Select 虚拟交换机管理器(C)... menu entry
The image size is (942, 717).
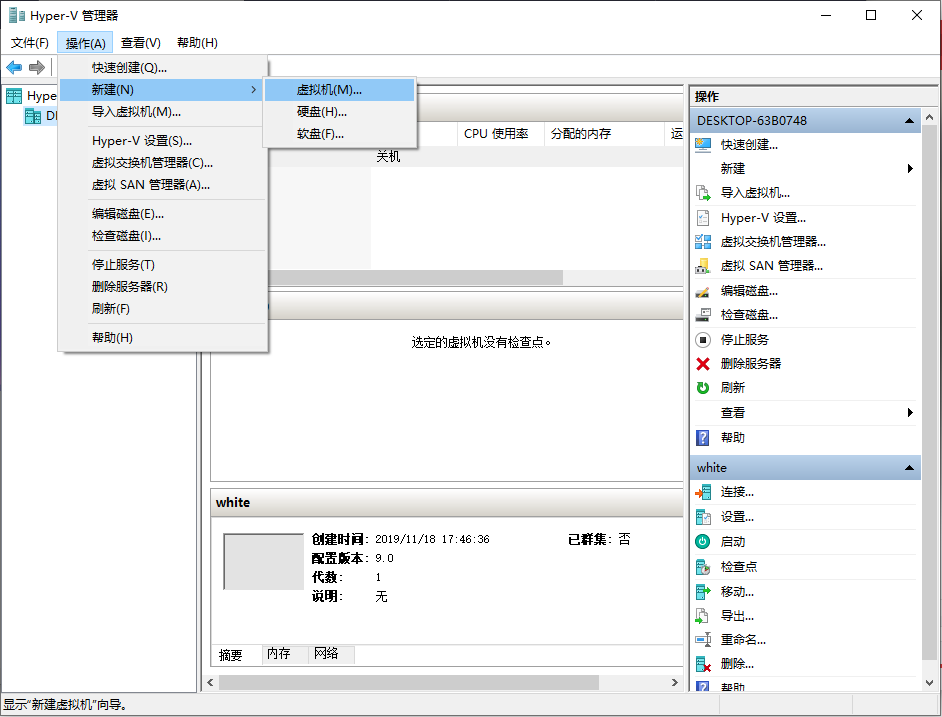pos(161,163)
